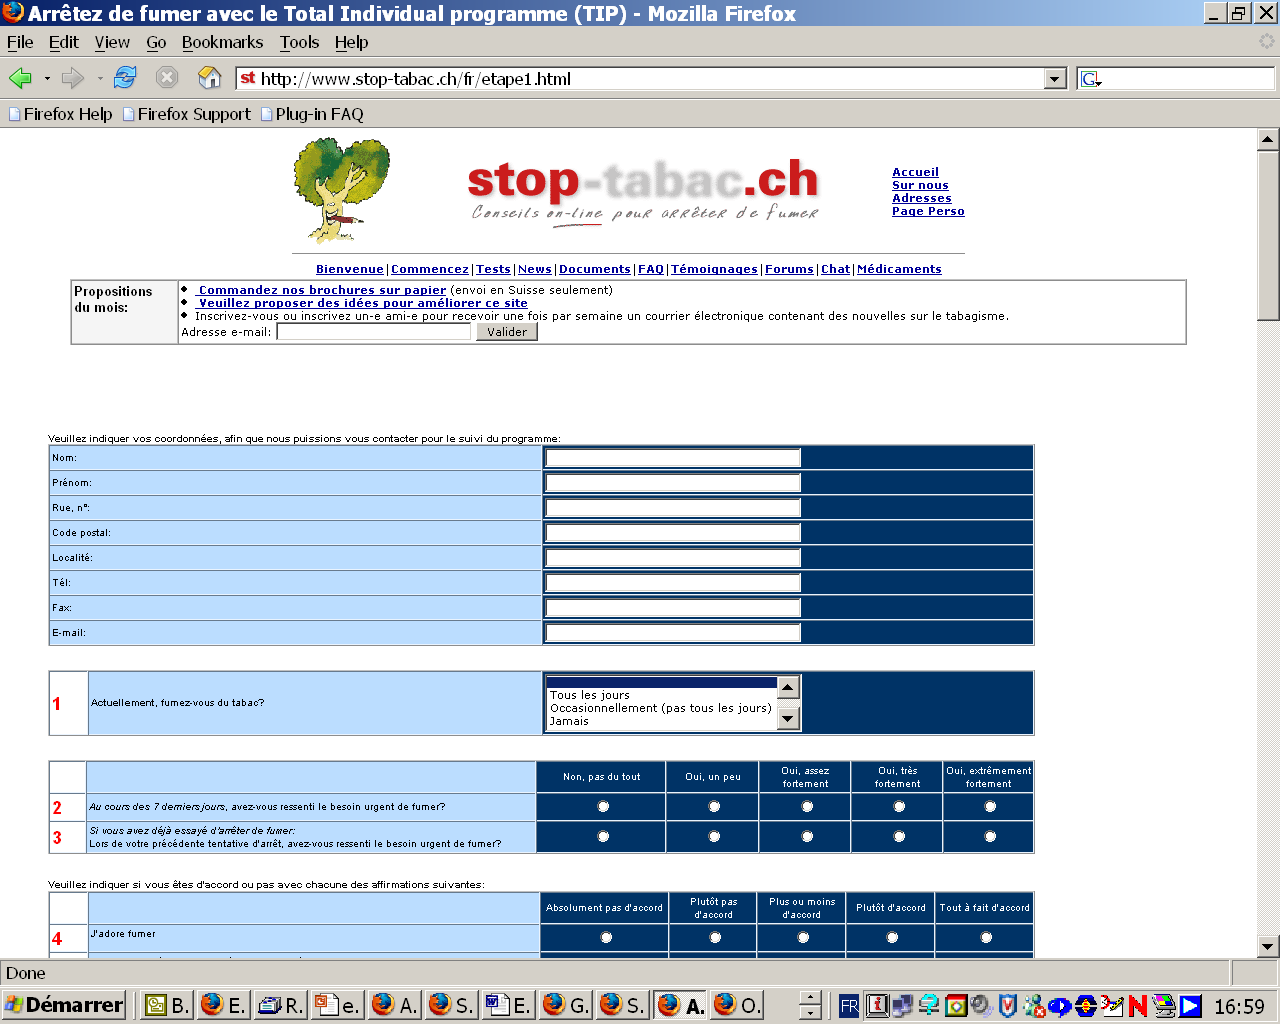1280x1024 pixels.
Task: Click the green Back arrow button
Action: [20, 78]
